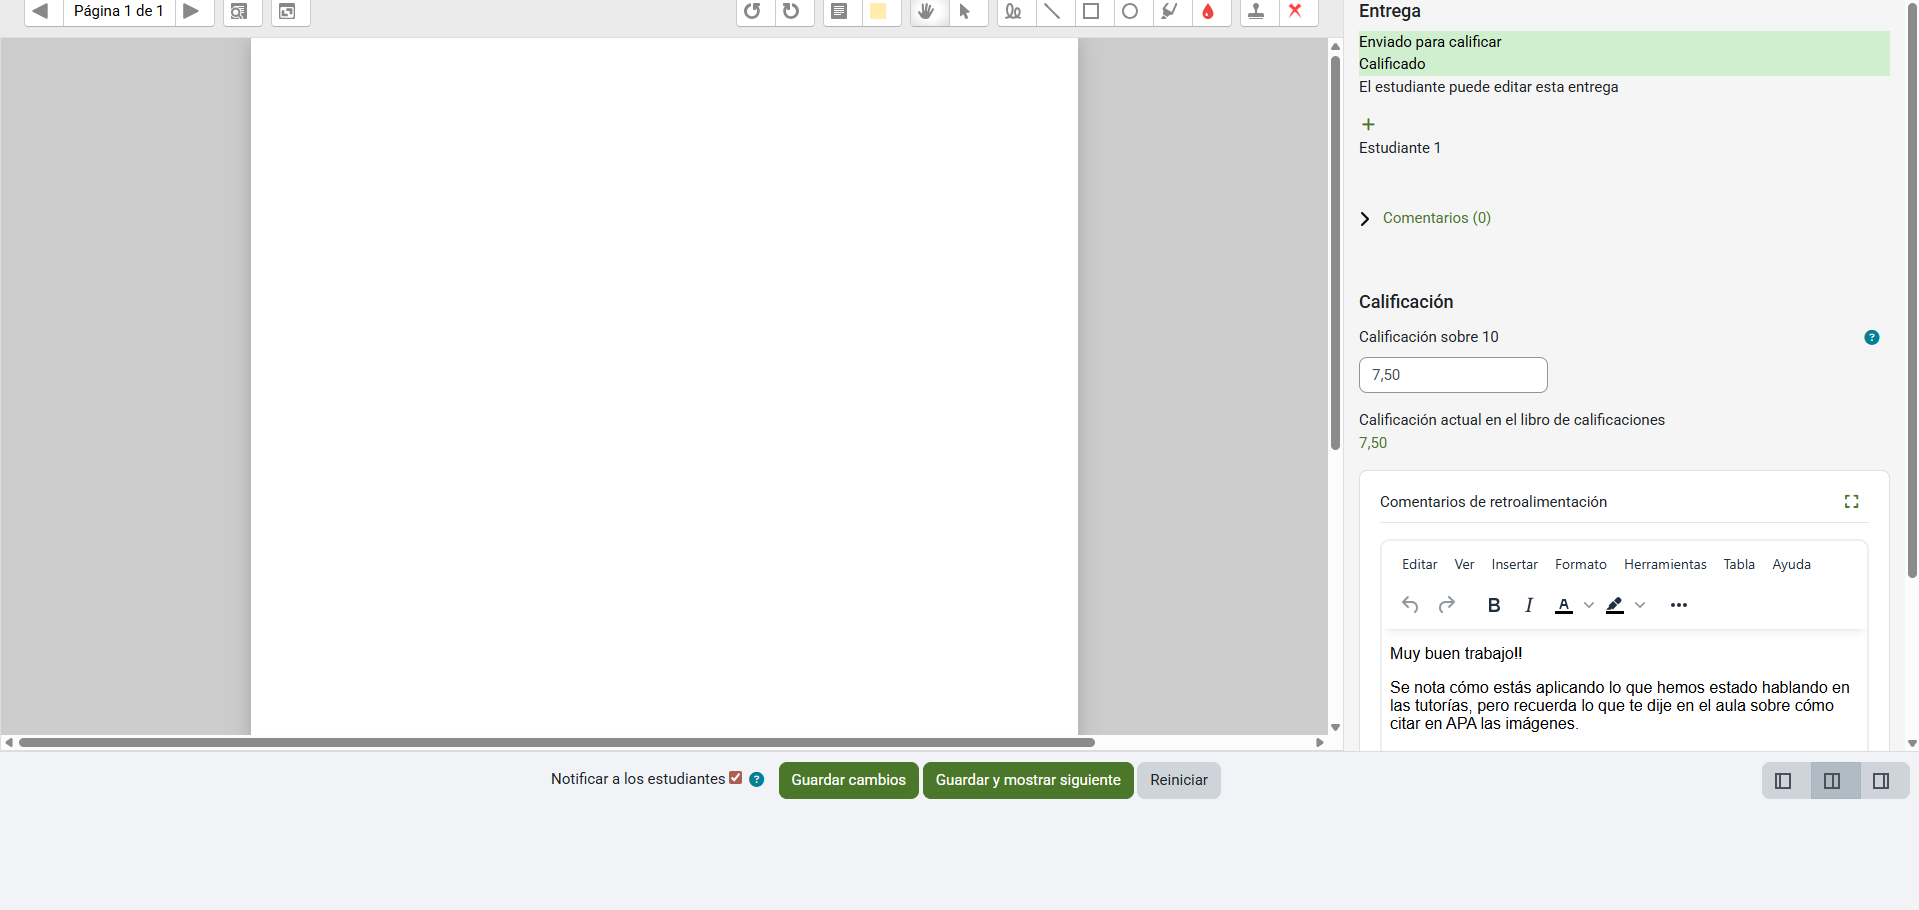Viewport: 1919px width, 910px height.
Task: Go to the previous page arrow
Action: (41, 11)
